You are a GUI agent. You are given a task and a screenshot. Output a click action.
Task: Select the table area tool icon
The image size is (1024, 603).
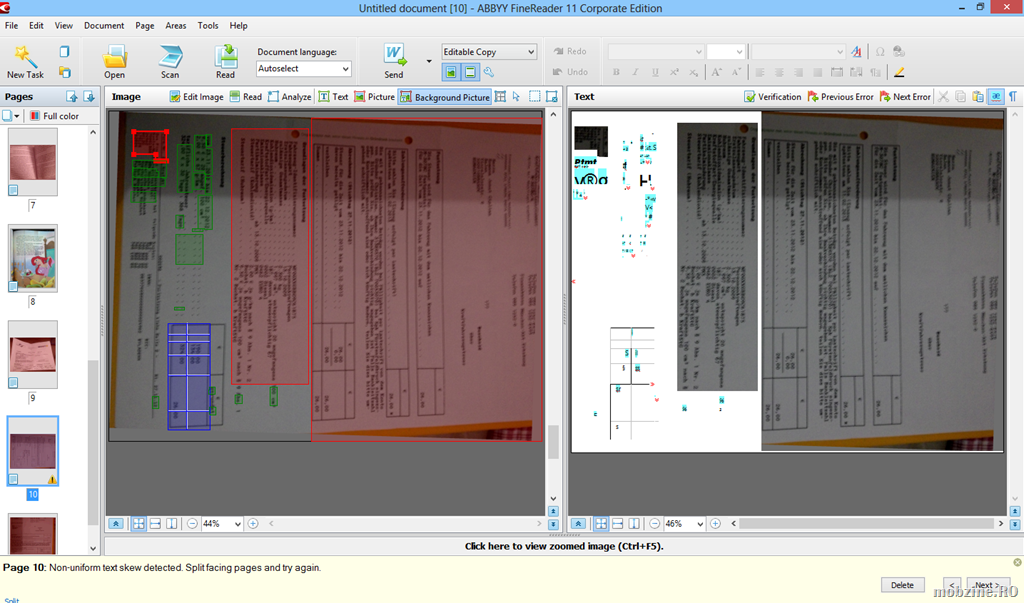click(x=500, y=97)
